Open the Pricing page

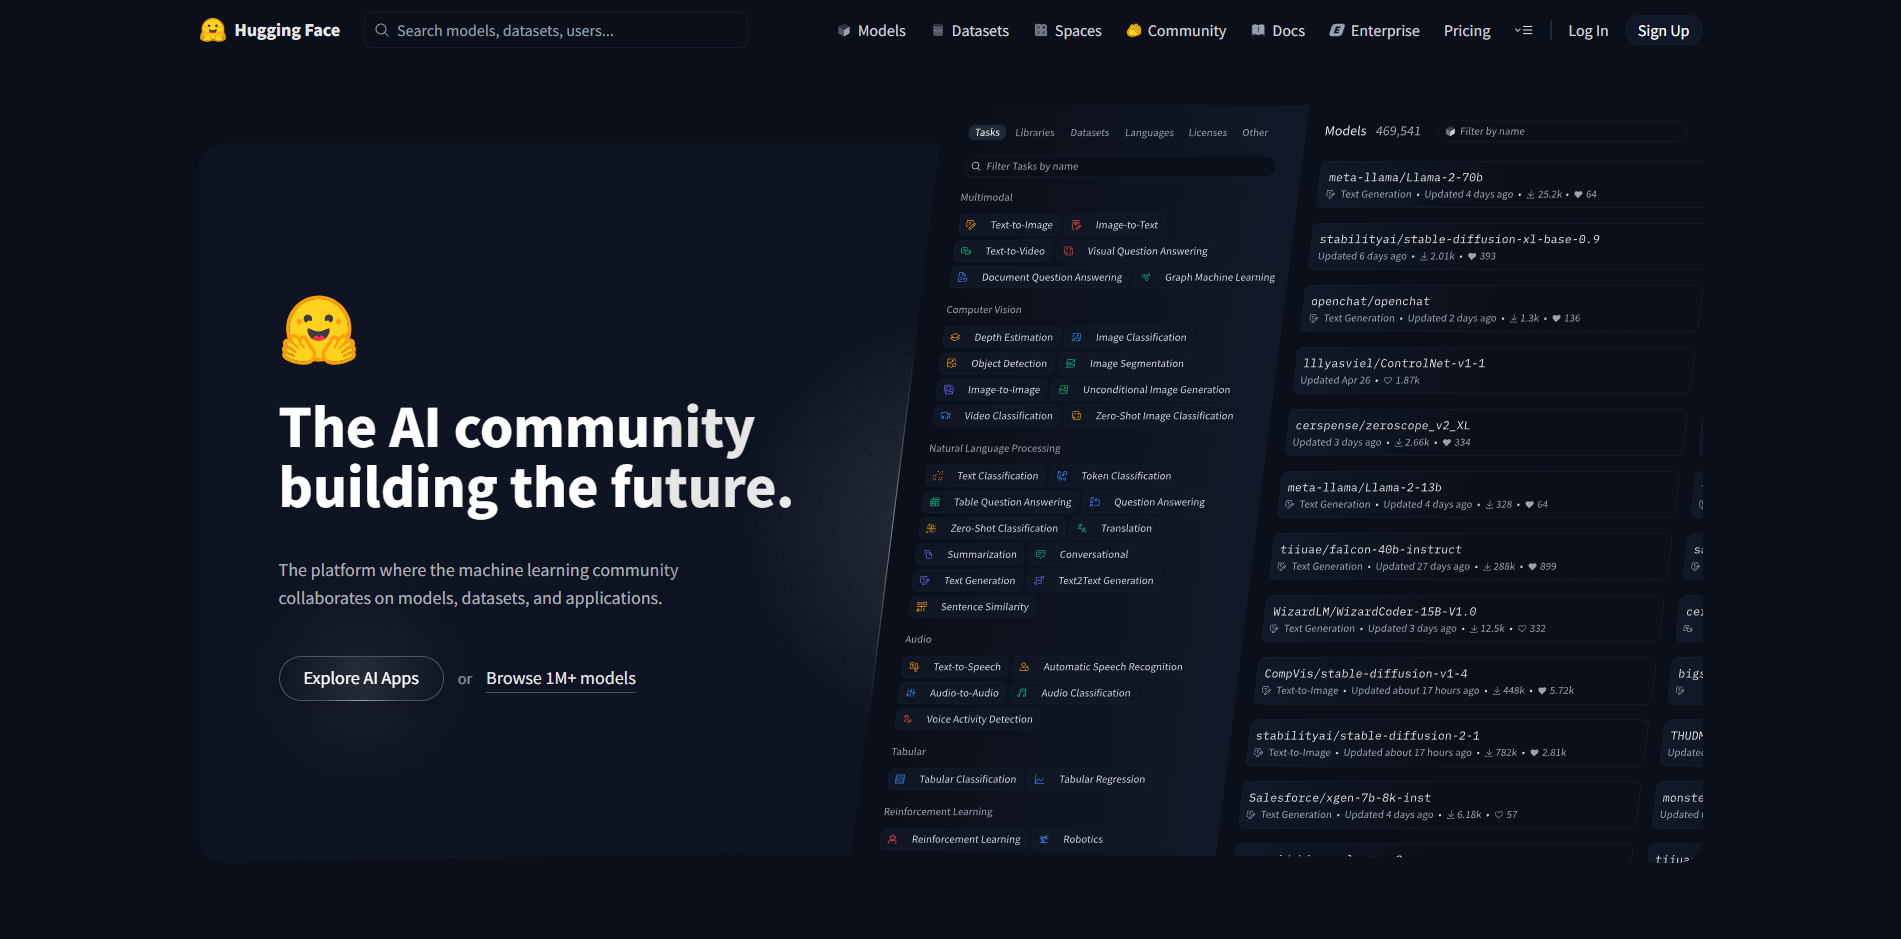[x=1466, y=31]
